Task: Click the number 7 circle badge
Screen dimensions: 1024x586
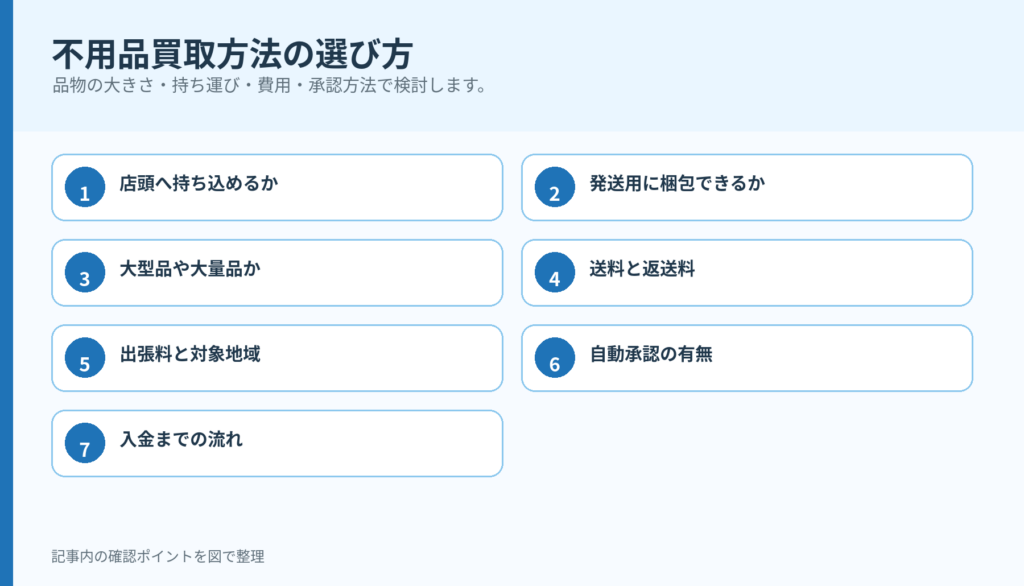Action: pyautogui.click(x=85, y=444)
